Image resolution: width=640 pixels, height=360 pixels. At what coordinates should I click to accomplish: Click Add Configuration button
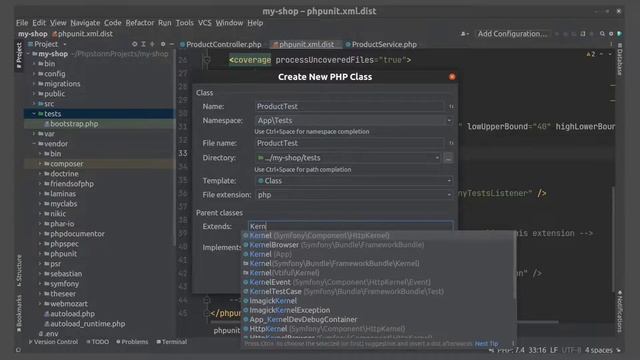512,34
